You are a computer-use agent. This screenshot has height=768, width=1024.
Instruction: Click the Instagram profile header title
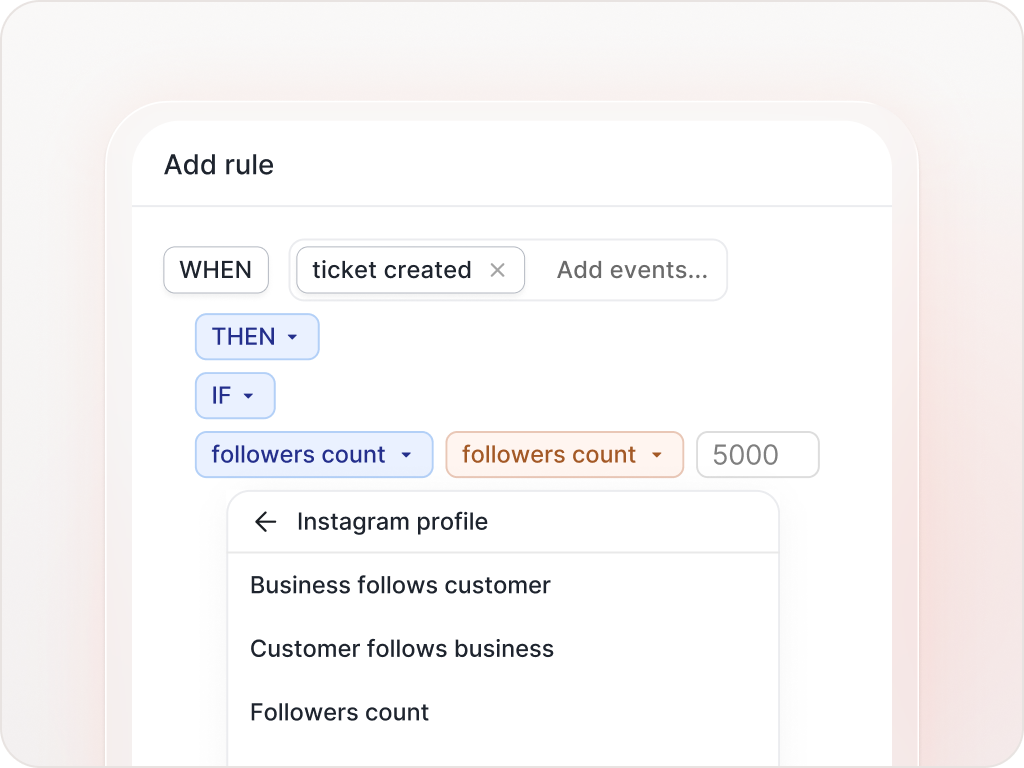(392, 522)
